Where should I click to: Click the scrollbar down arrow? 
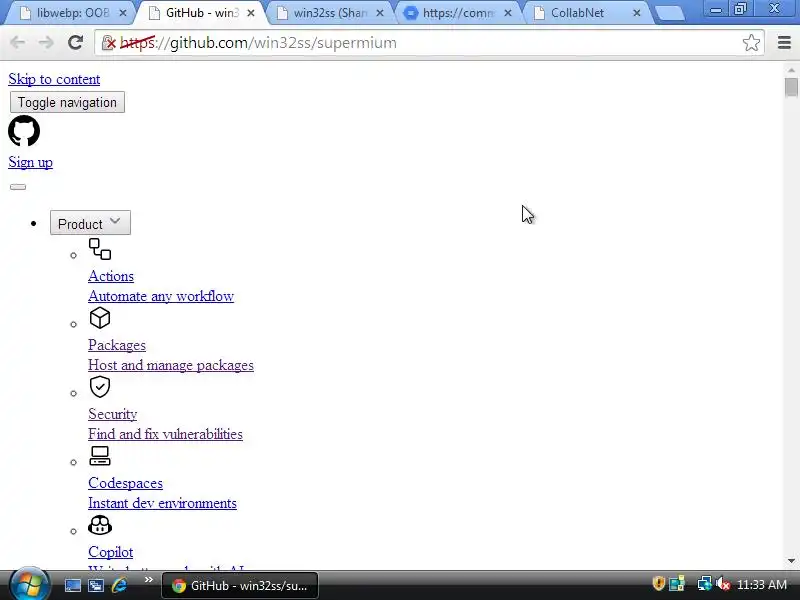pos(791,561)
